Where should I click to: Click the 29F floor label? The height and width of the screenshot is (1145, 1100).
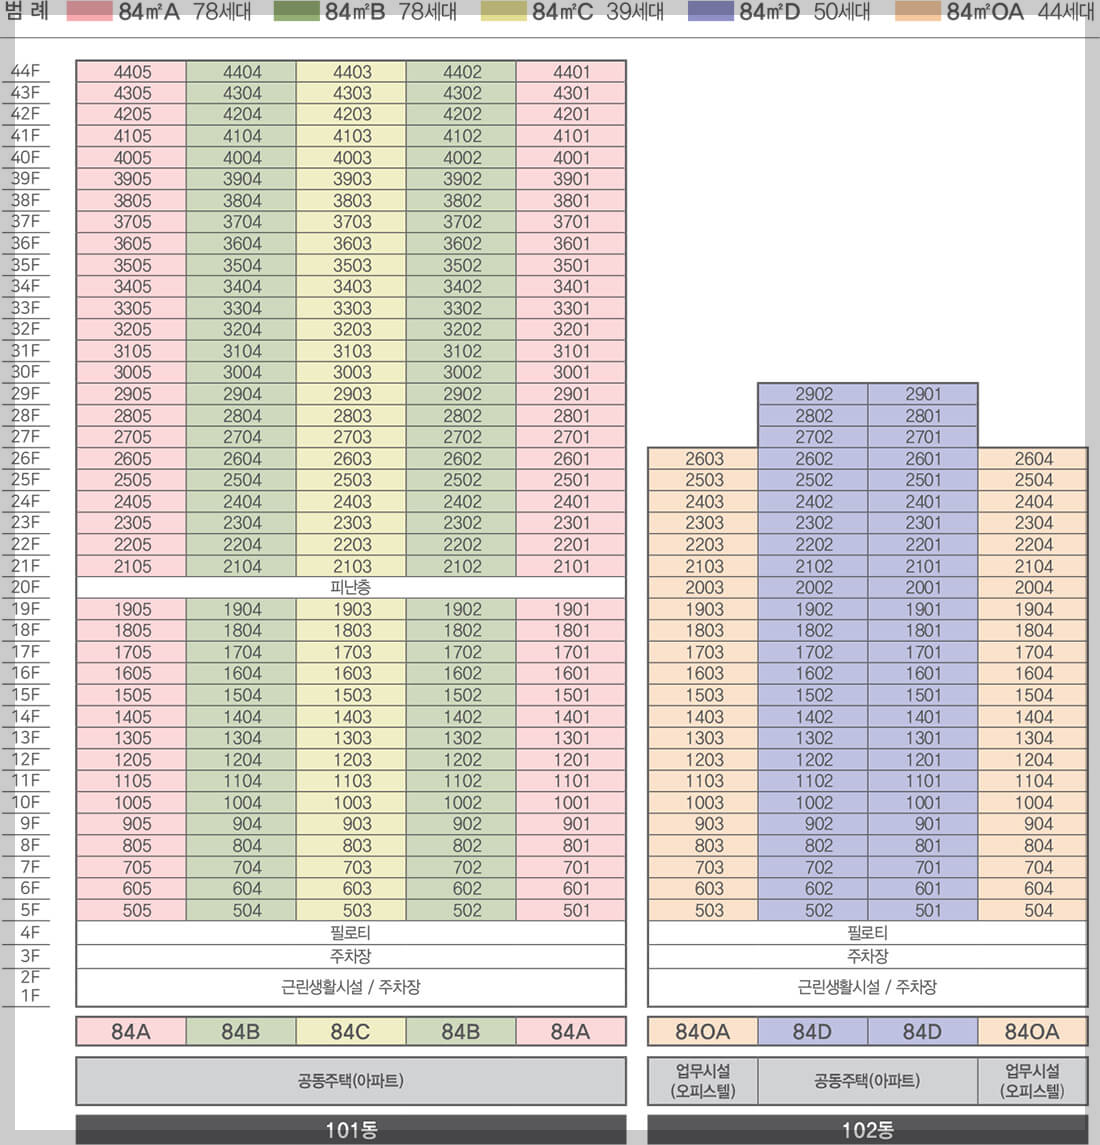(x=26, y=394)
